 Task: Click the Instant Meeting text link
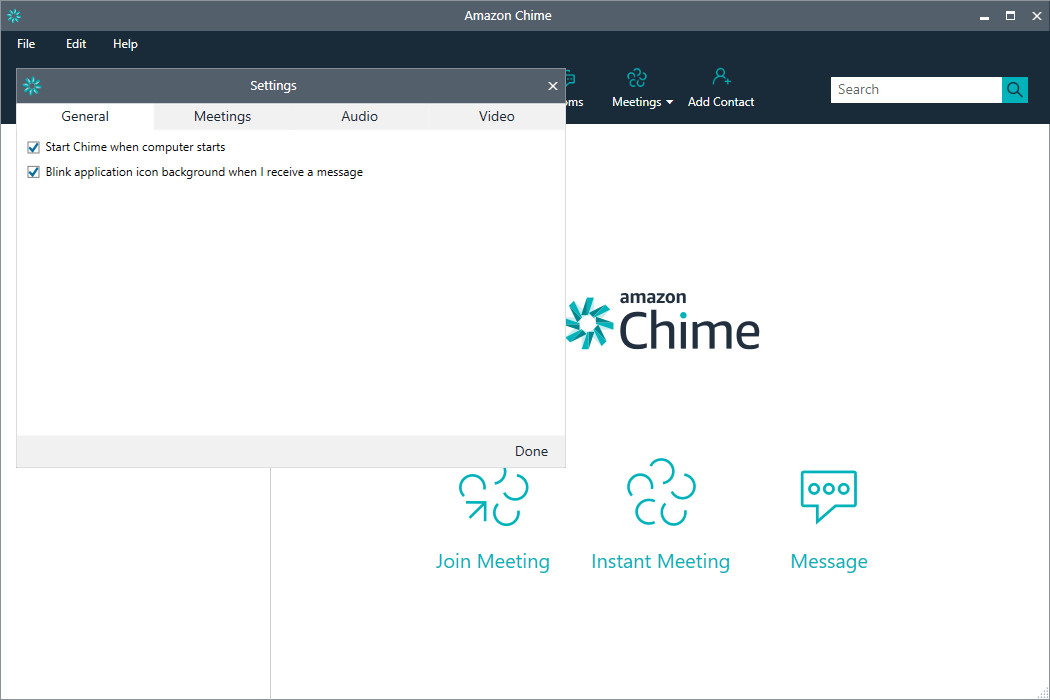pos(660,561)
